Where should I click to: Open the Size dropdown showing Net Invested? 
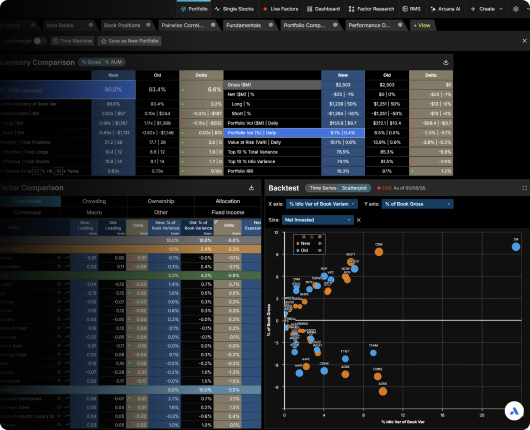point(317,220)
